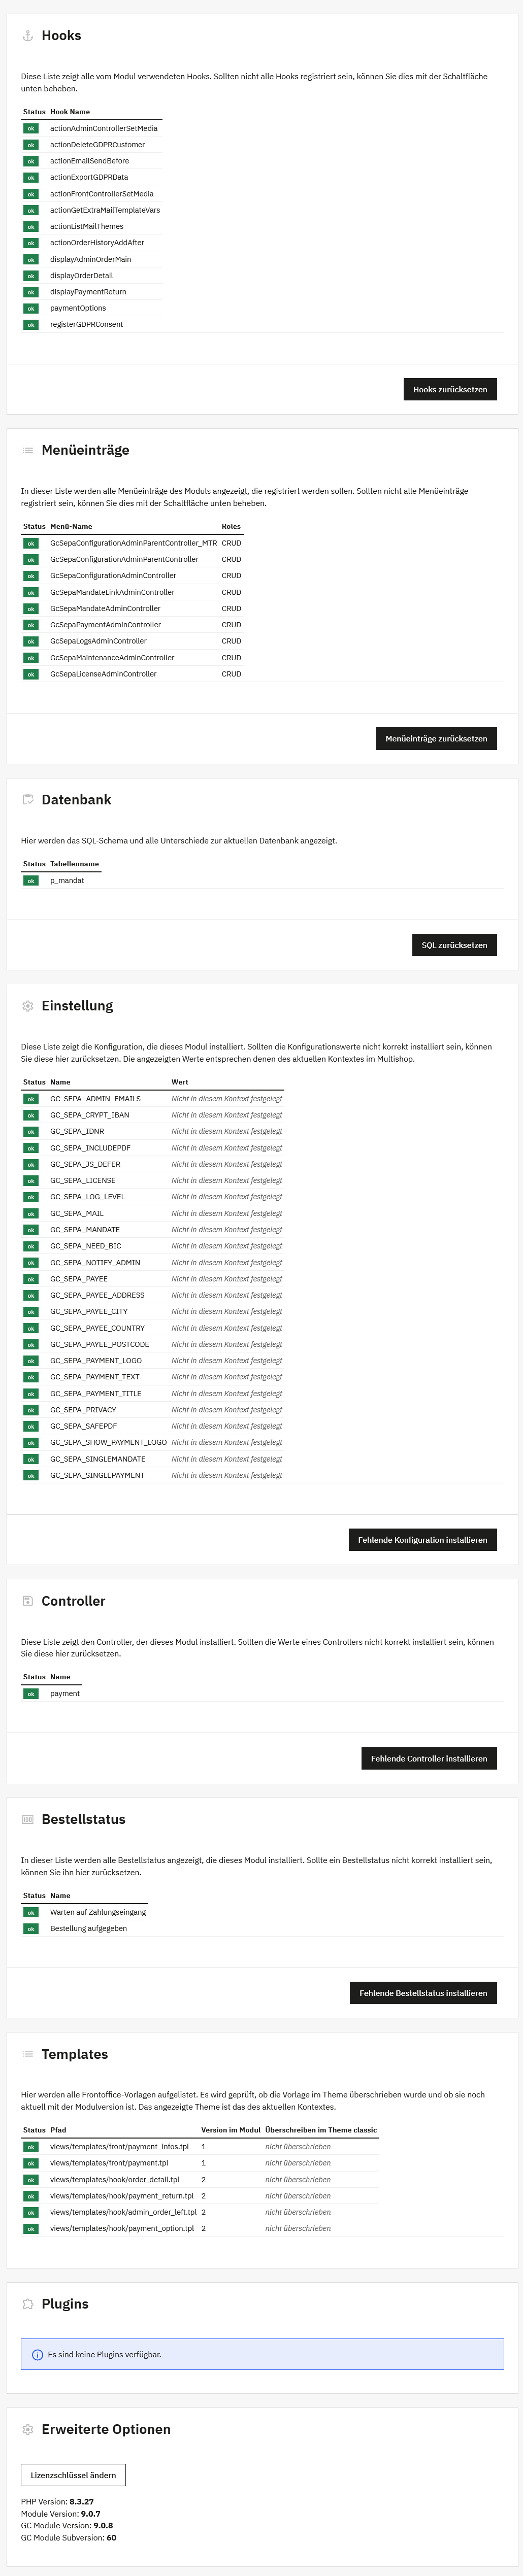
Task: Install missing controllers via Fehlende Controller installieren
Action: click(428, 1758)
